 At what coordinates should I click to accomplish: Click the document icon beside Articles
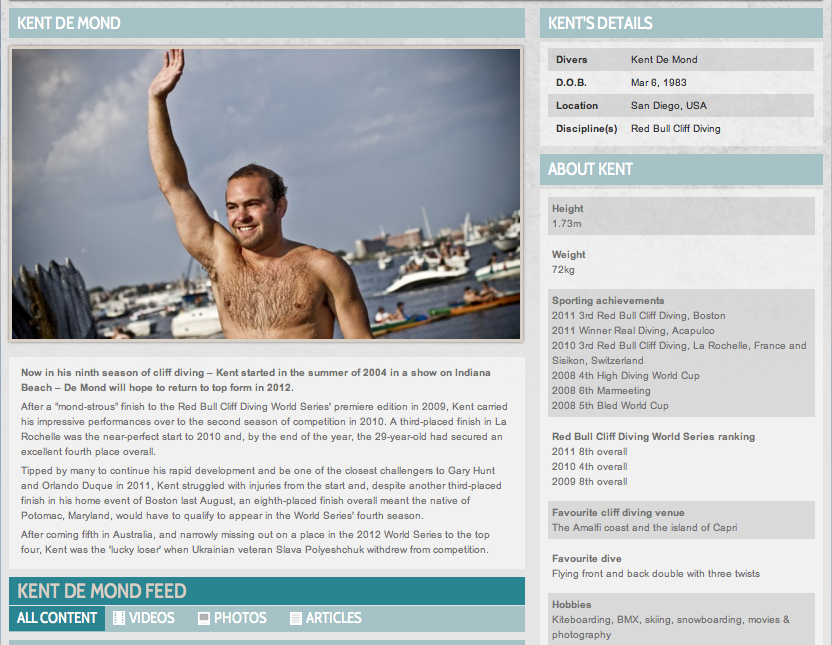[296, 618]
